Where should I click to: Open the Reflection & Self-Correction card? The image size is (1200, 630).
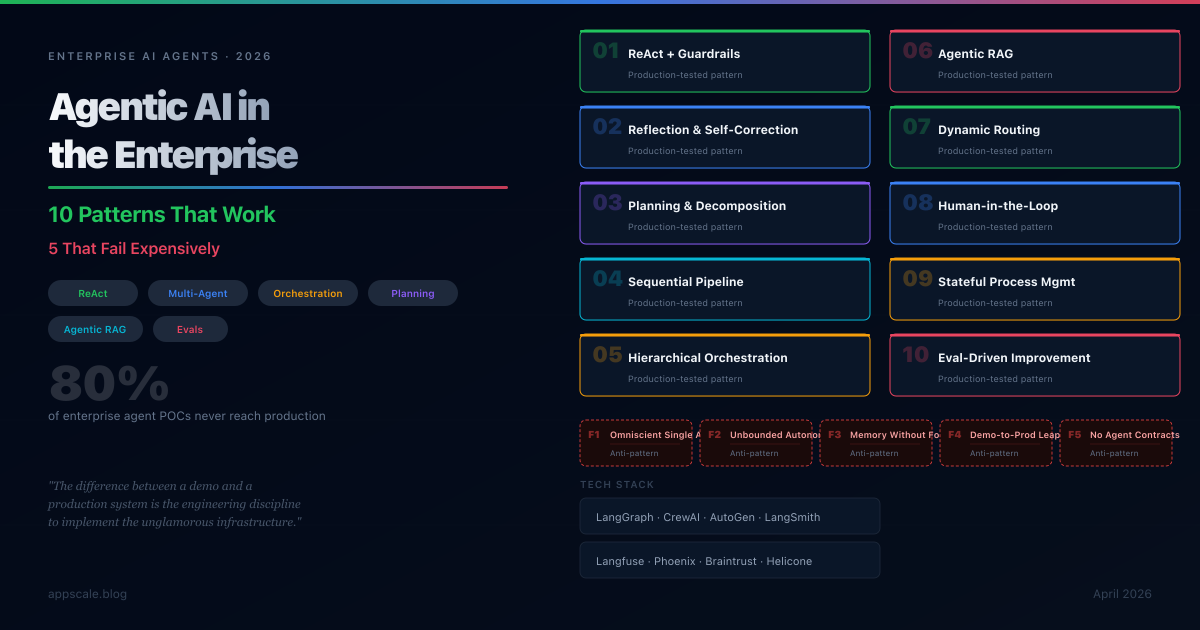coord(724,138)
